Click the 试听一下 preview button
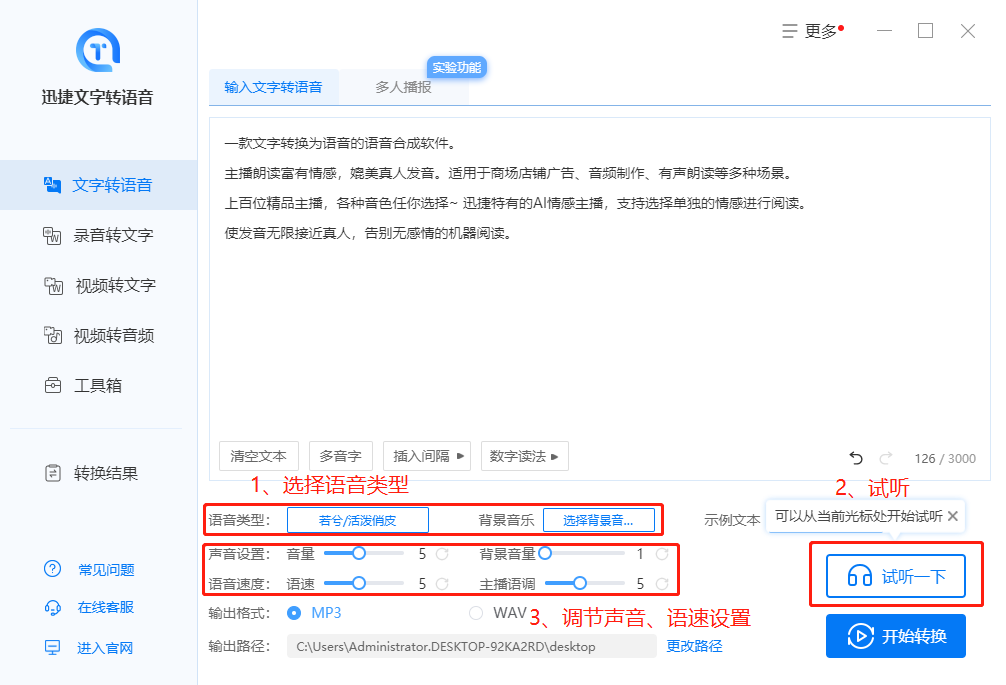The width and height of the screenshot is (1006, 685). pyautogui.click(x=896, y=576)
